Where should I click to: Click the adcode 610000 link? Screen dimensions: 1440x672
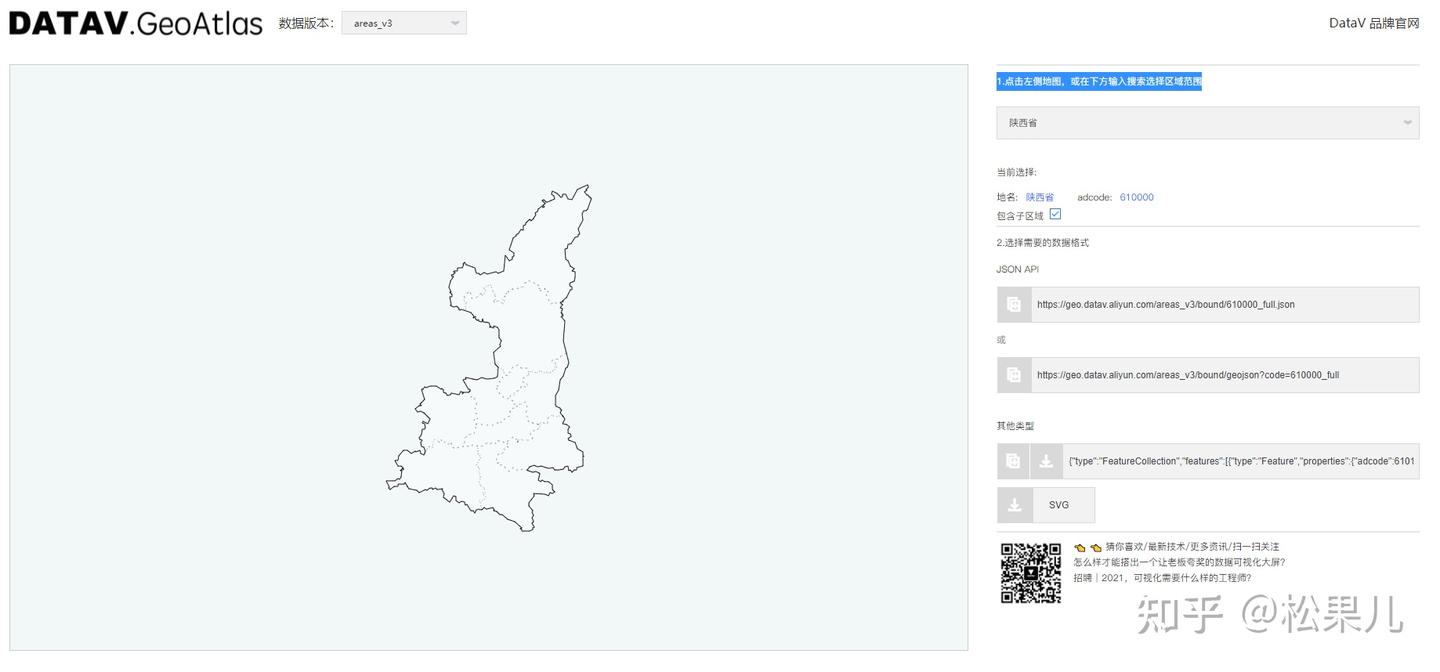click(x=1136, y=197)
